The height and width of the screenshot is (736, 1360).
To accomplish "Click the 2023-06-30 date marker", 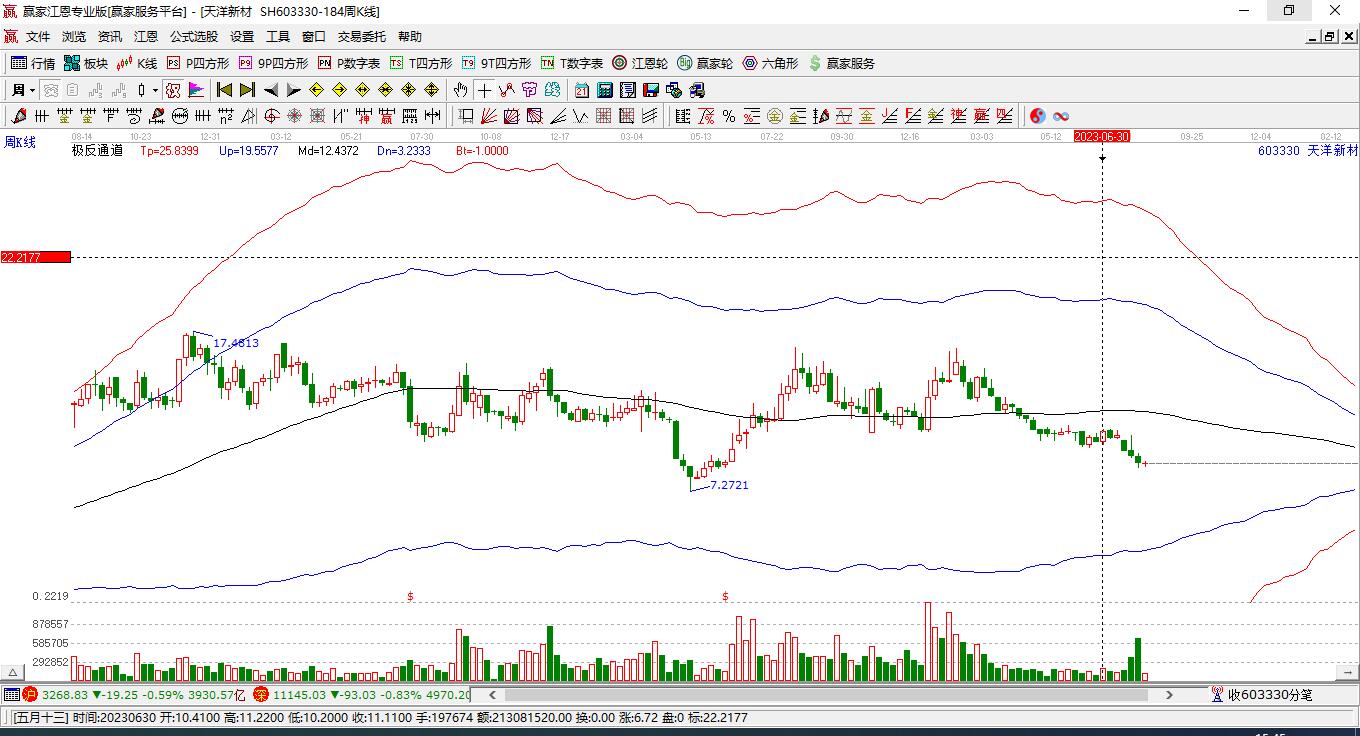I will click(x=1101, y=136).
